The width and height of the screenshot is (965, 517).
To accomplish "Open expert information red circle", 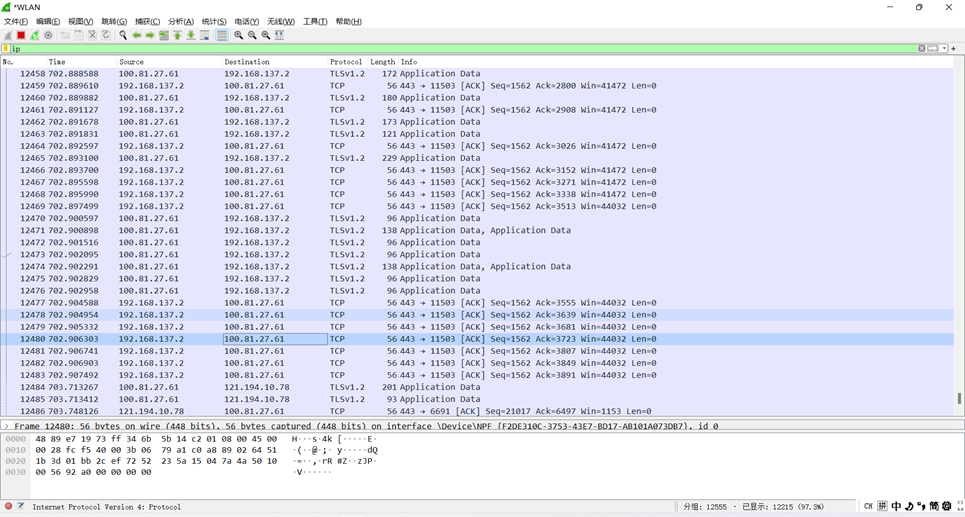I will pos(9,506).
